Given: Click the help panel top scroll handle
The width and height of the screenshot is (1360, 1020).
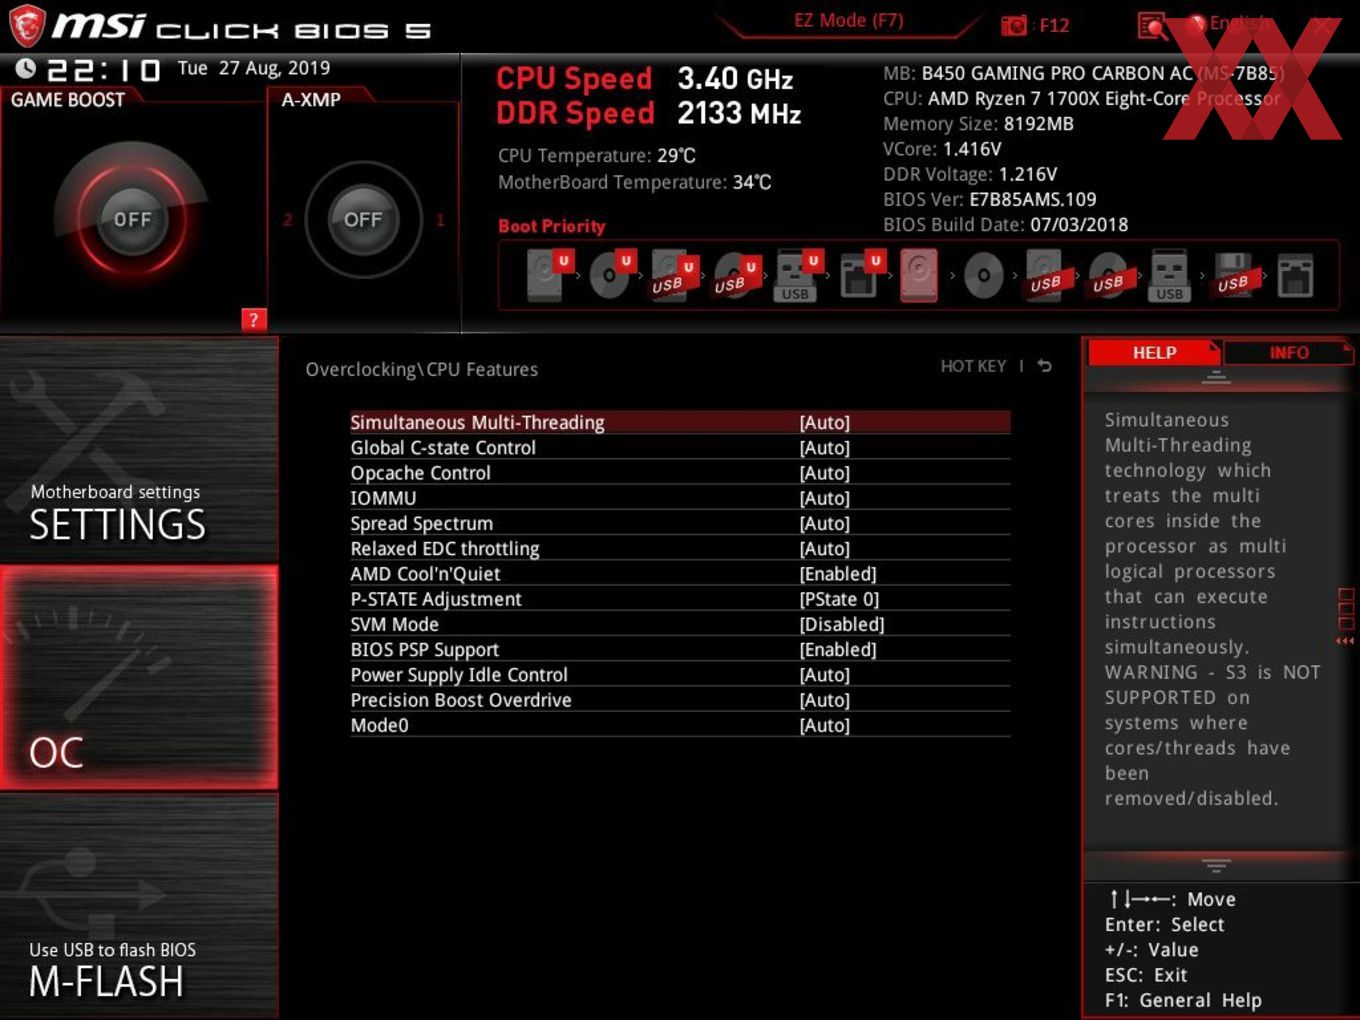Looking at the screenshot, I should 1216,377.
